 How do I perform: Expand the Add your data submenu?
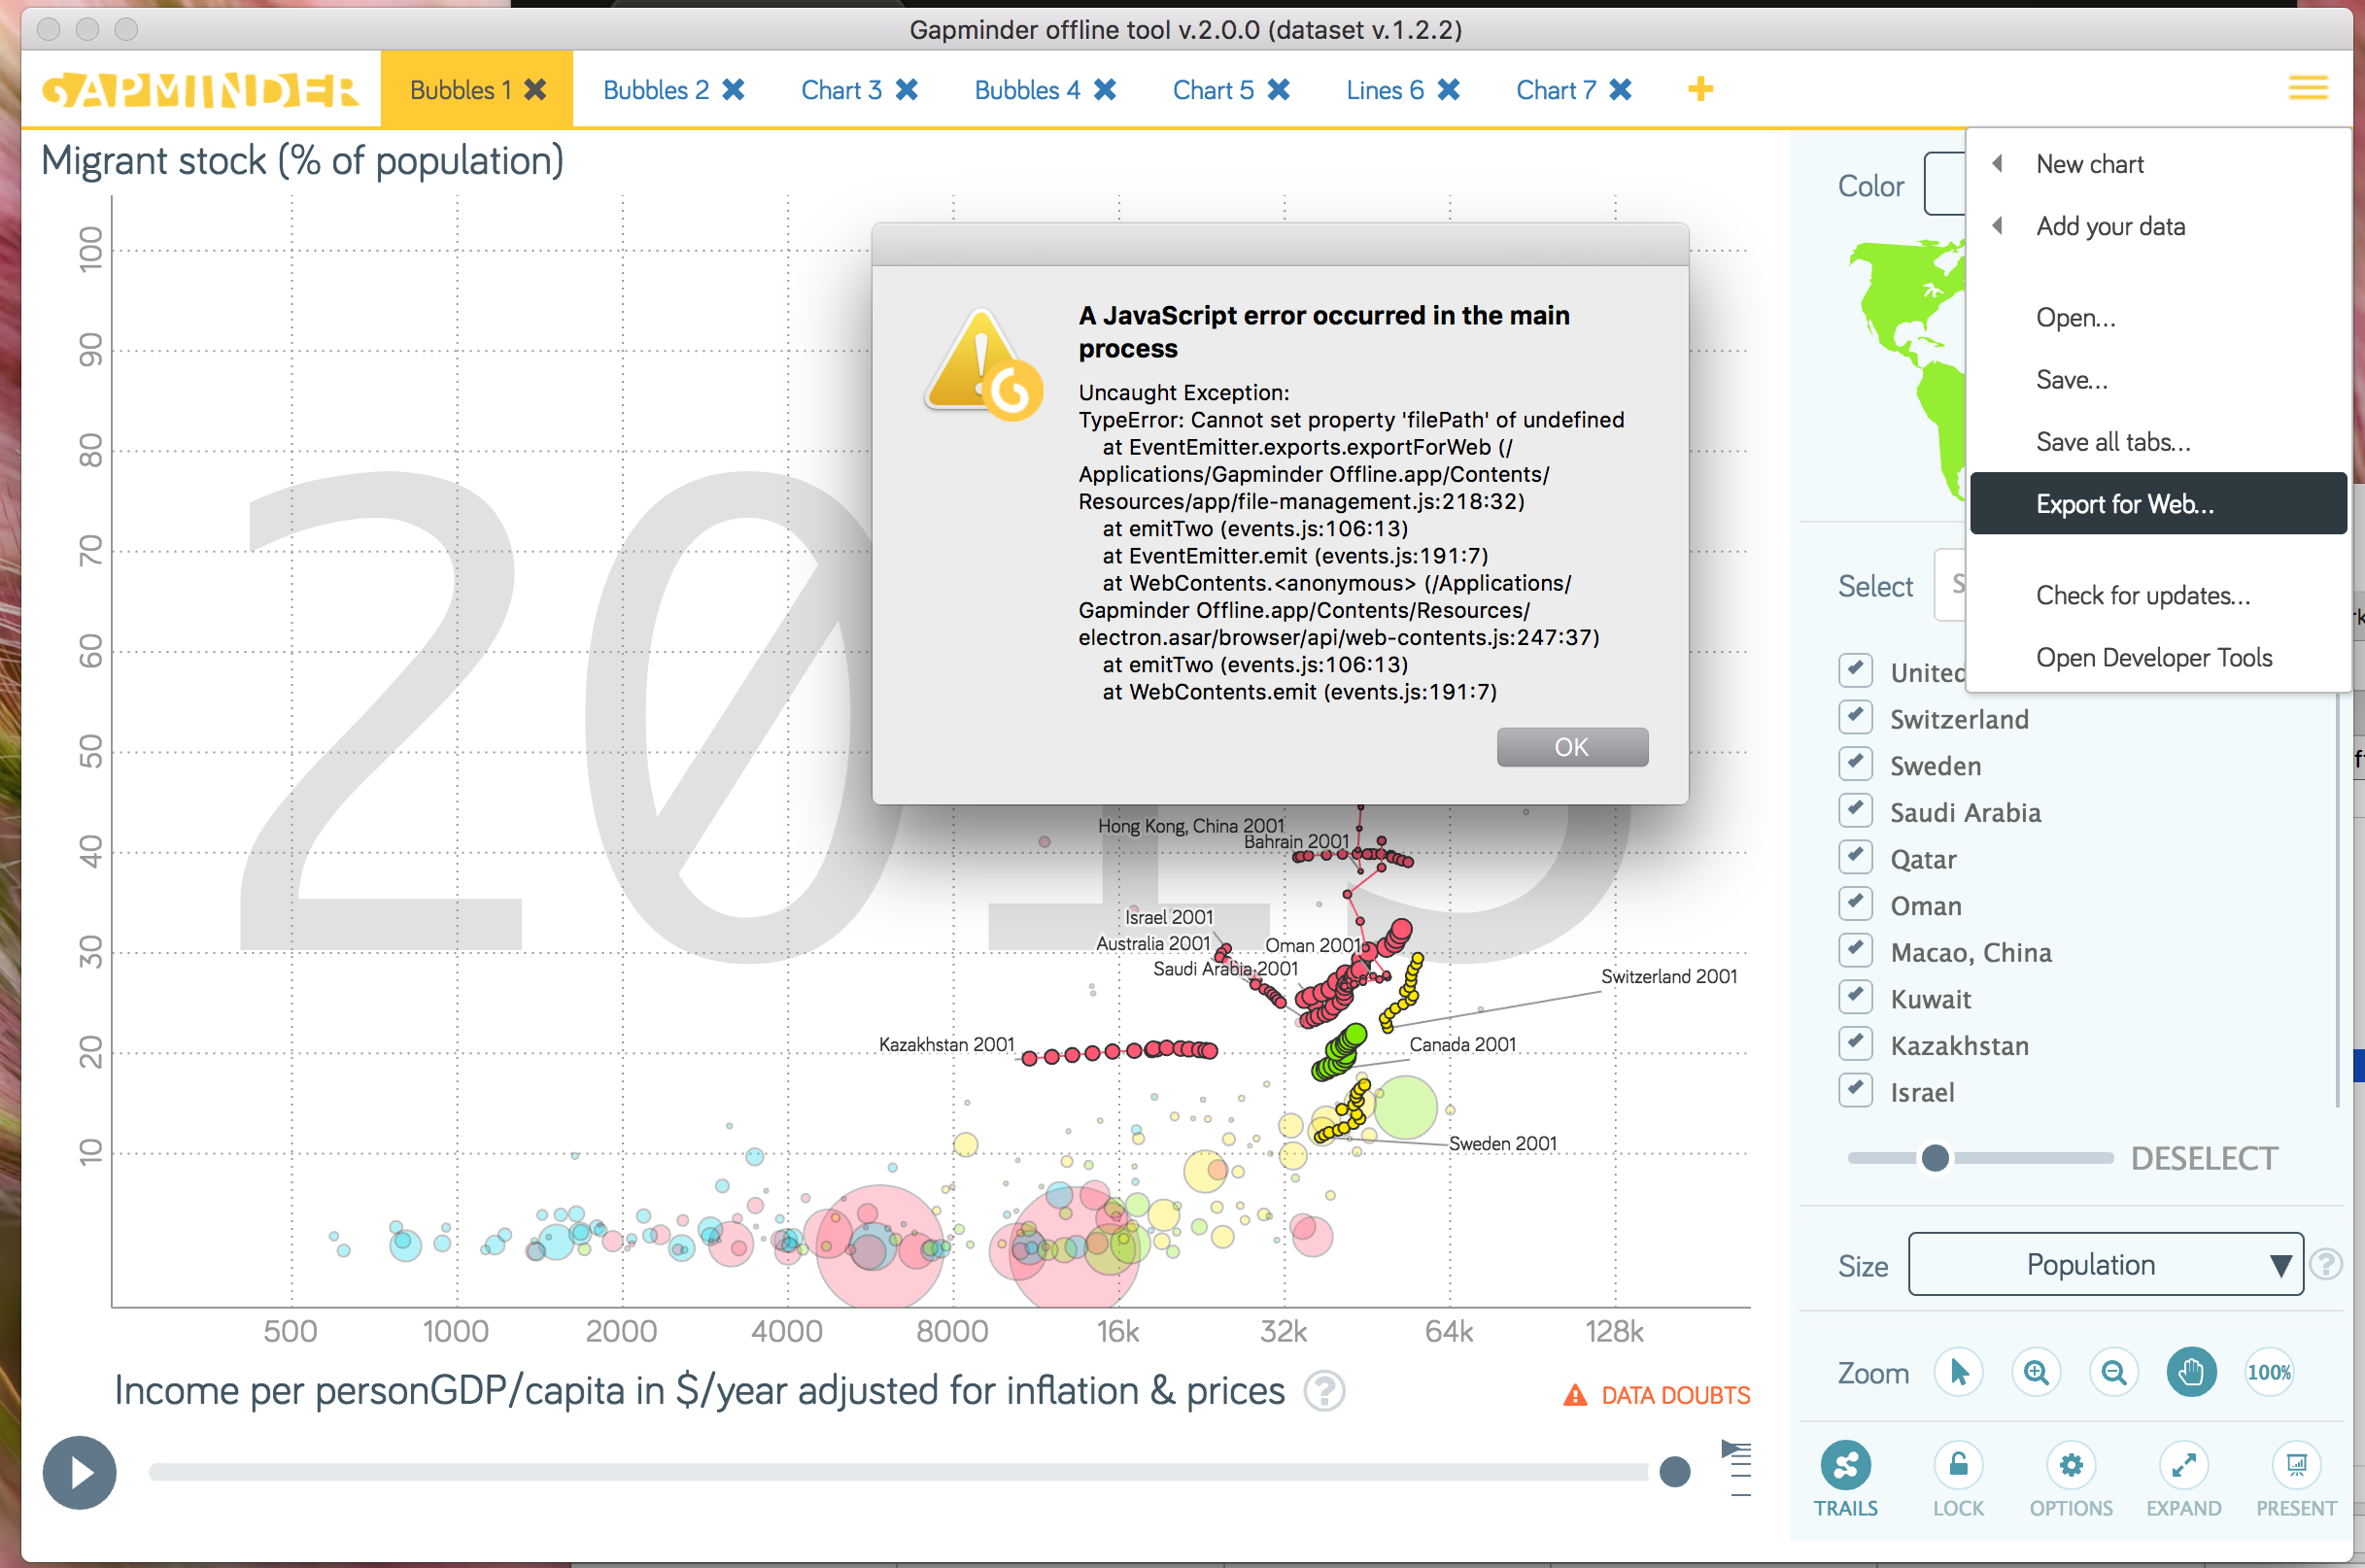2110,226
